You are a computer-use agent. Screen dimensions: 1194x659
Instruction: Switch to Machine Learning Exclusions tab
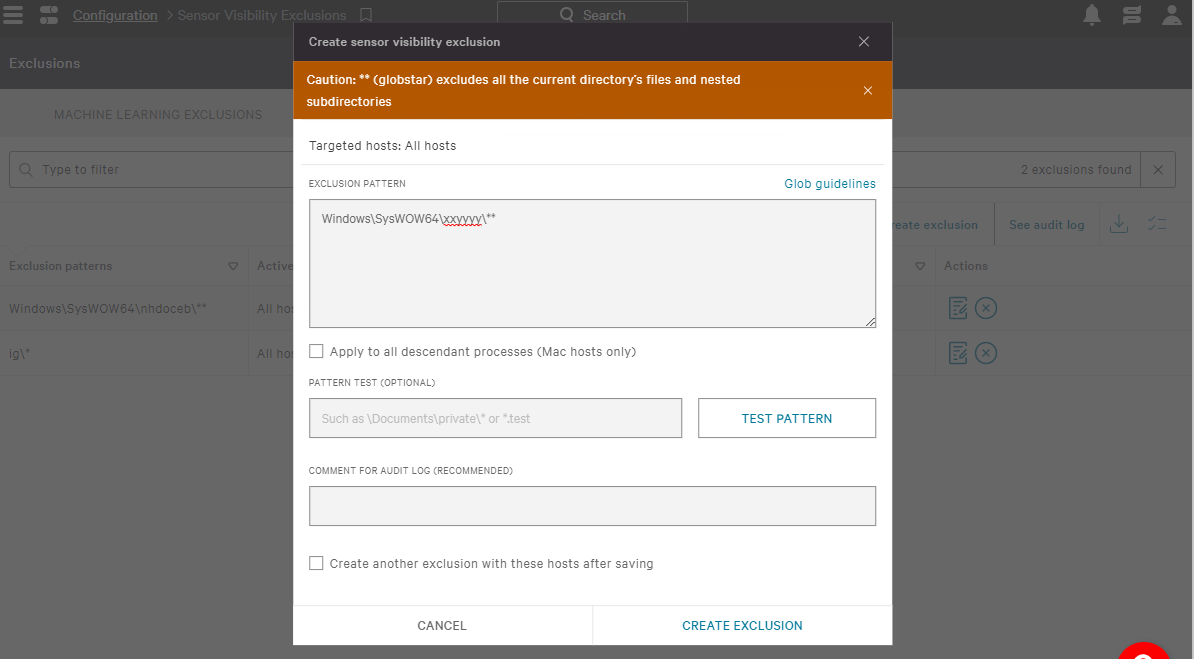158,114
